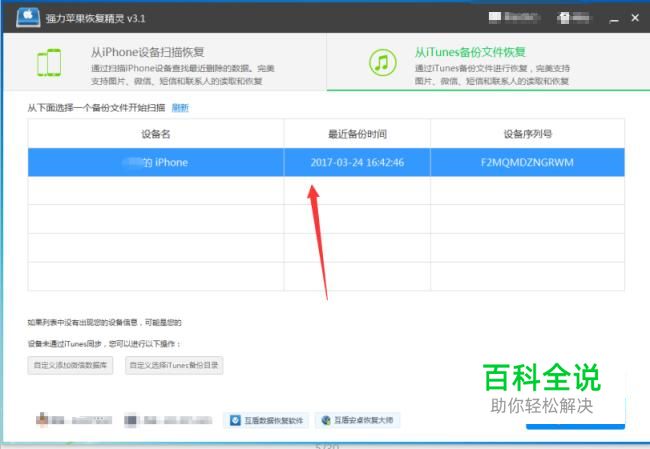Select the iPhone backup row device name

tap(156, 163)
